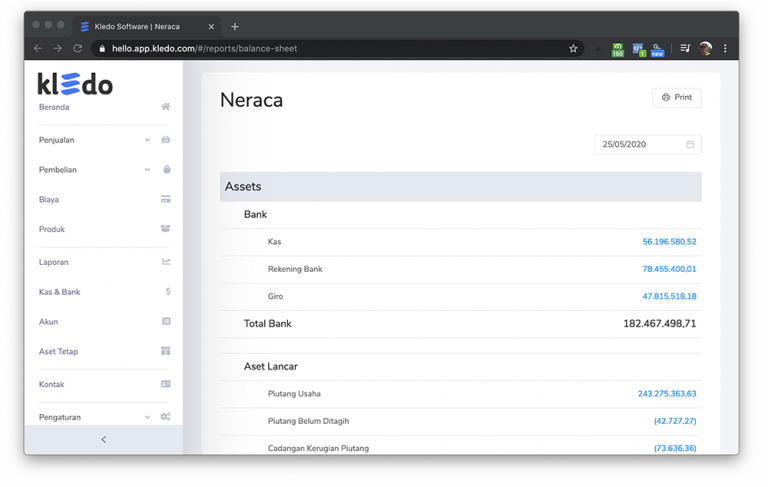This screenshot has width=768, height=487.
Task: Click the Piutang Belum Ditagih row label
Action: coord(308,421)
